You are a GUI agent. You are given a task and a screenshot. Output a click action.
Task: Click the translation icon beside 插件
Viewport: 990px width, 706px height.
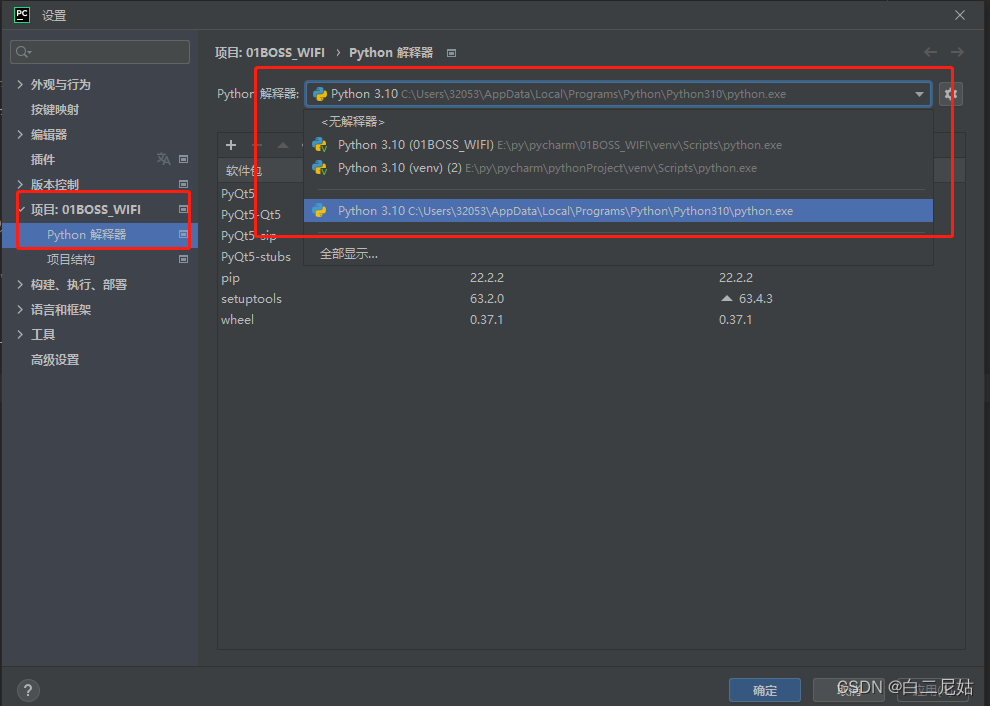164,159
